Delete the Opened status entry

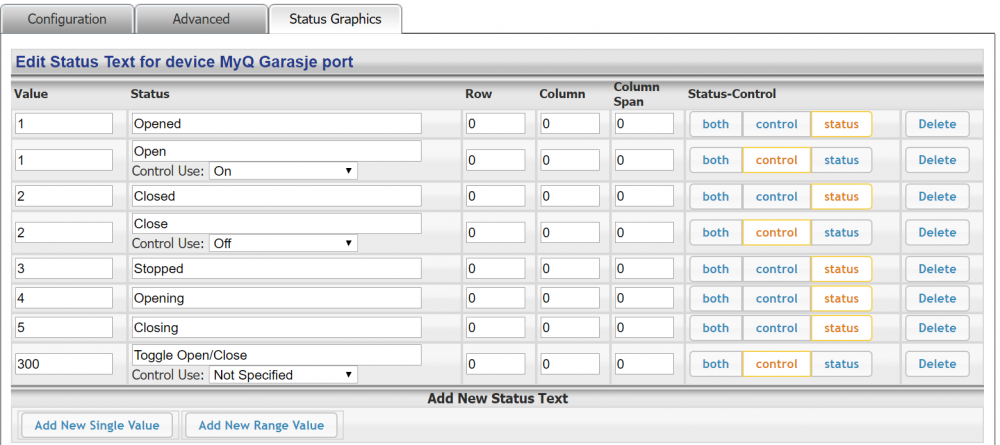937,124
